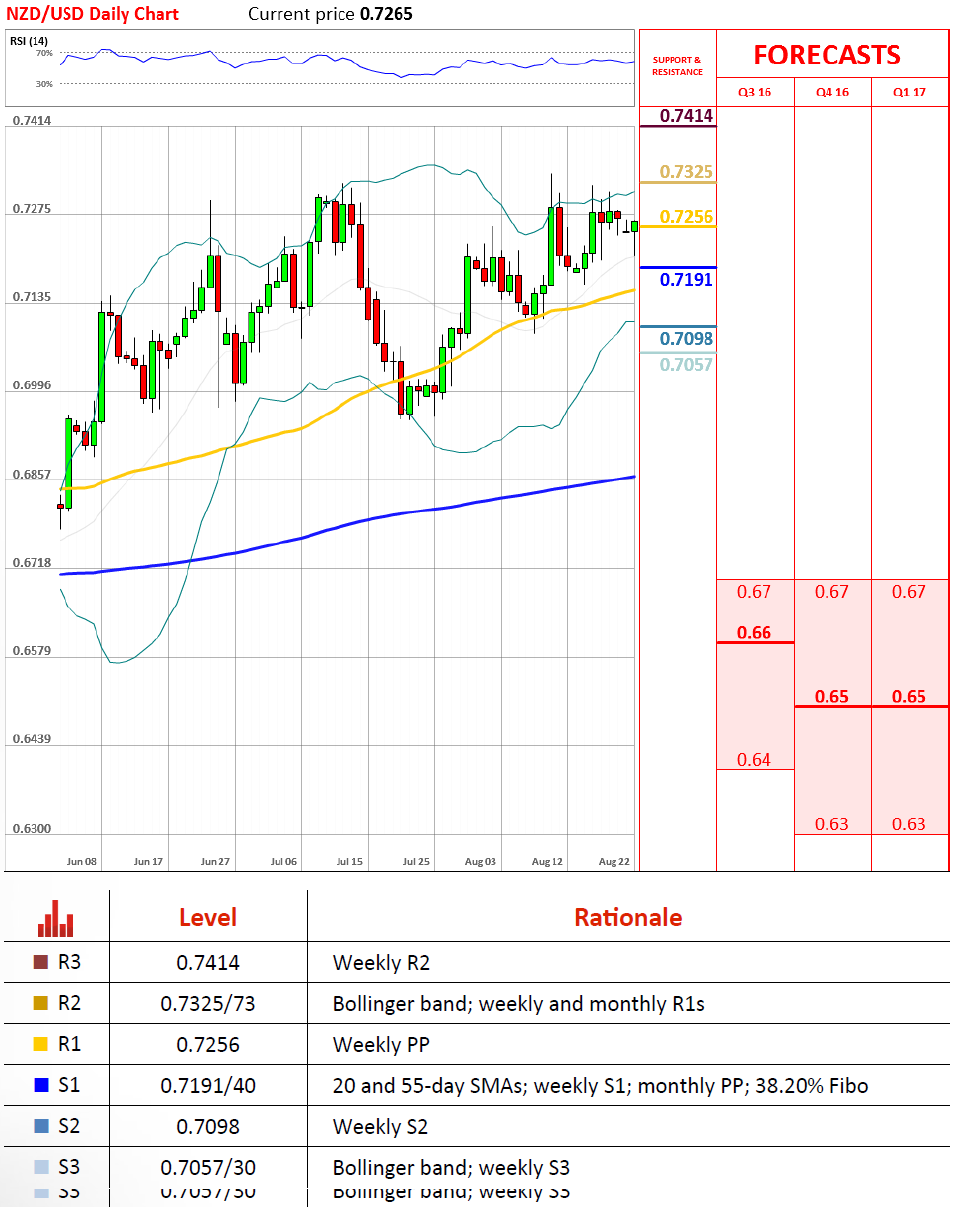Switch to the Q4 16 forecast column
Viewport: 963px width, 1207px height.
pos(832,92)
